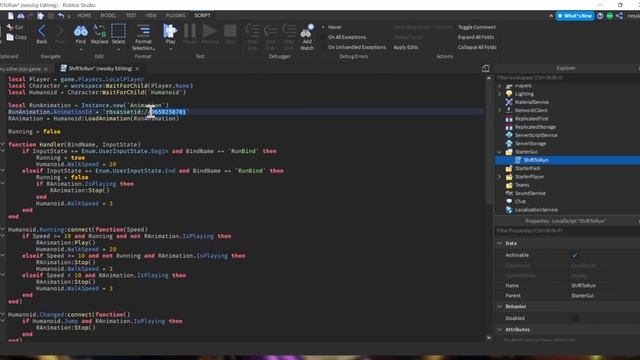Click the script editor scroll down arrow
This screenshot has height=360, width=640.
coord(489,338)
